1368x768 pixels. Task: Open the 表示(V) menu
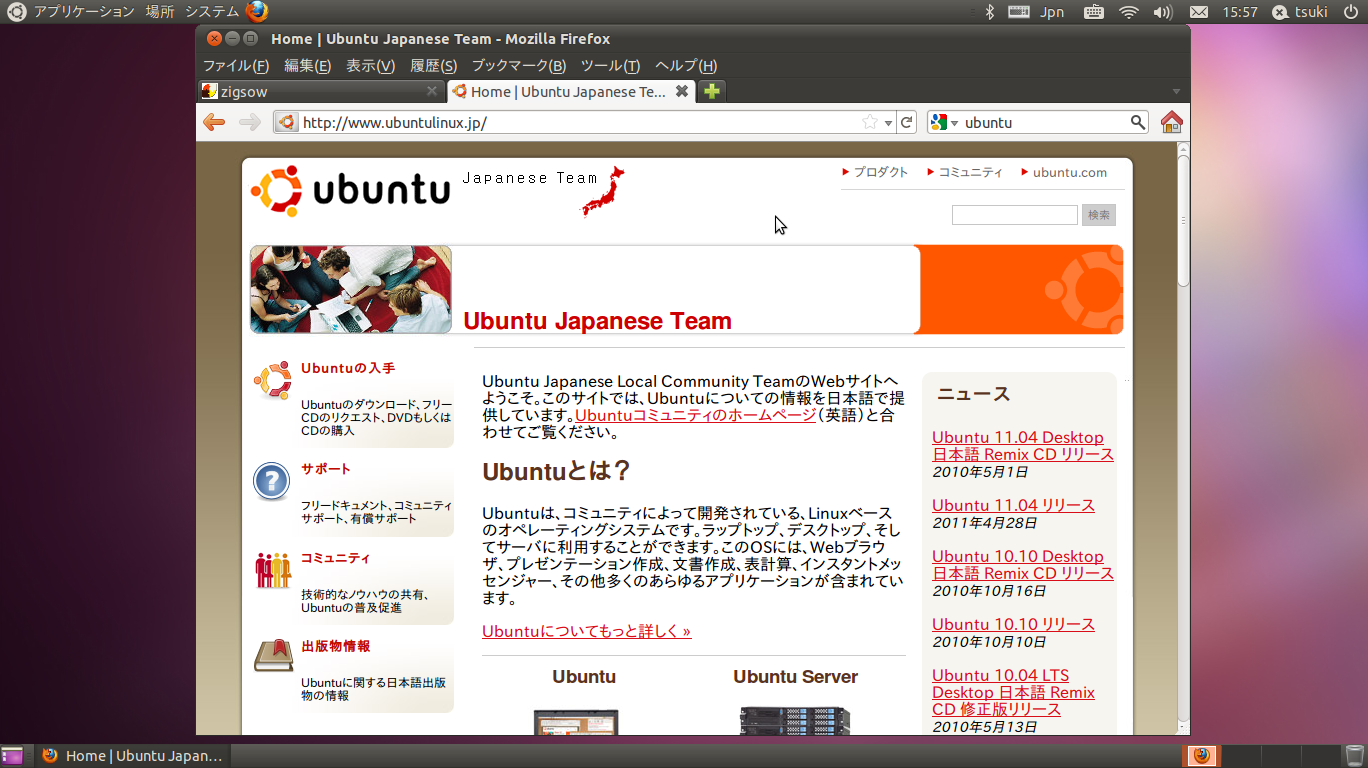pos(370,66)
